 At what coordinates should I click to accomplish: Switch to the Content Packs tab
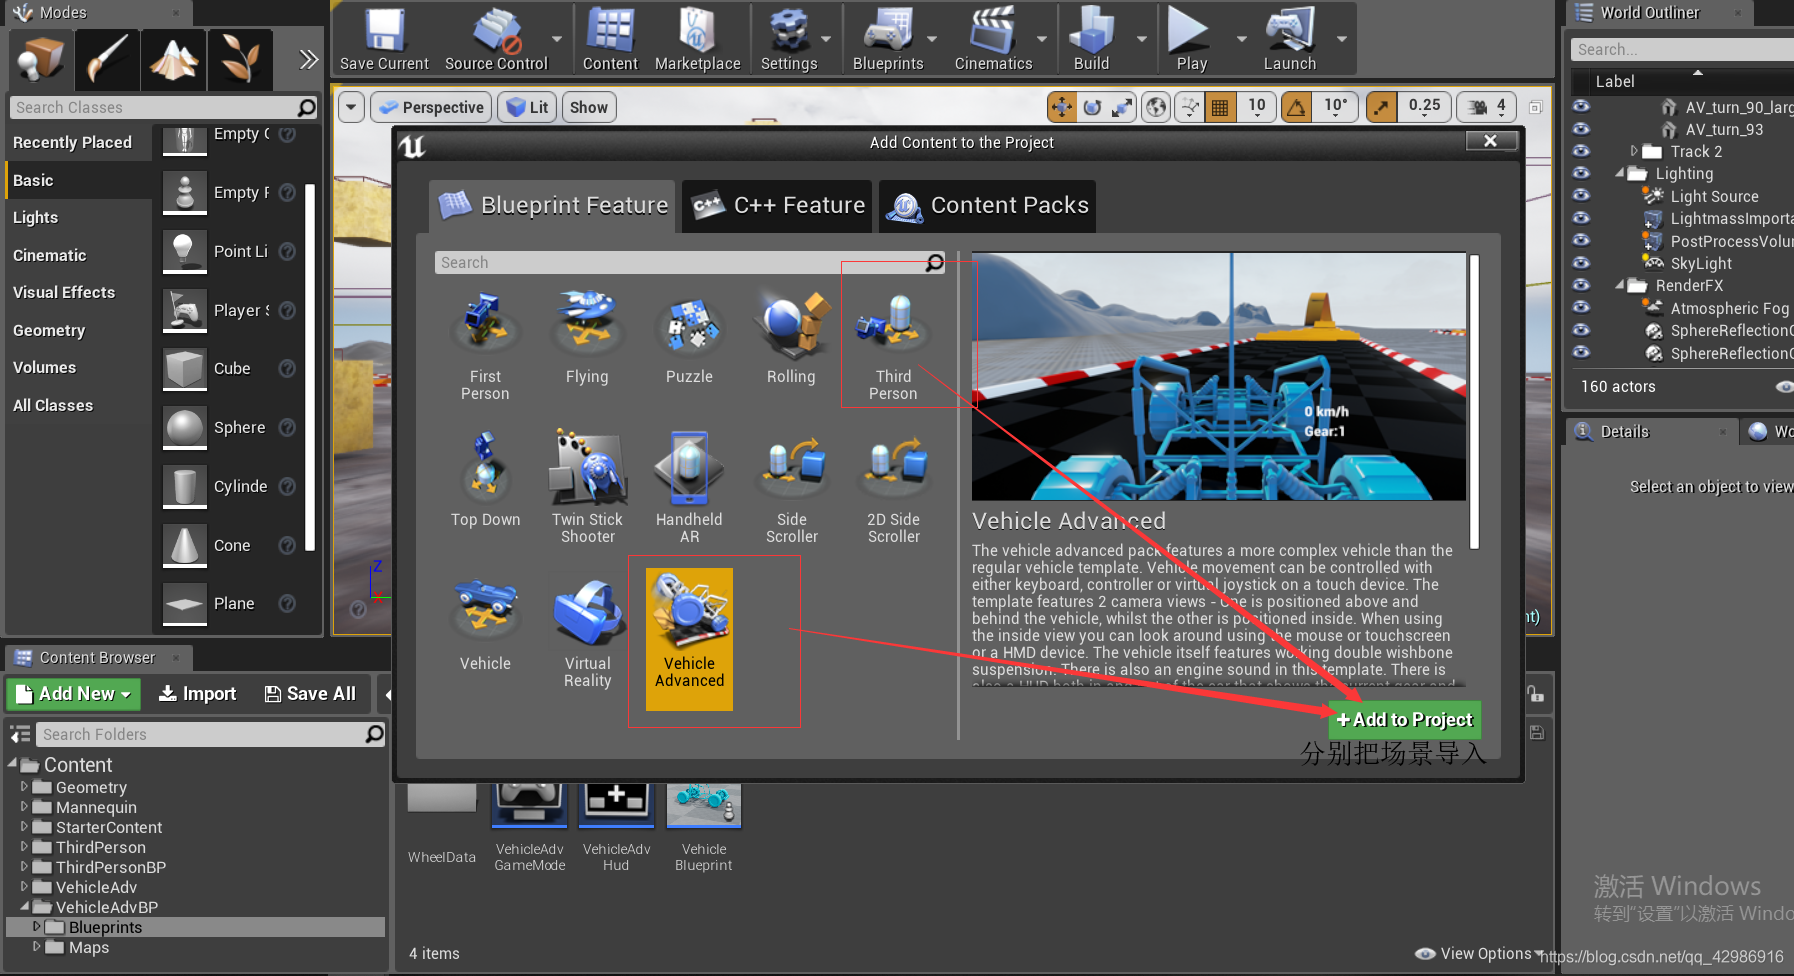pos(988,206)
